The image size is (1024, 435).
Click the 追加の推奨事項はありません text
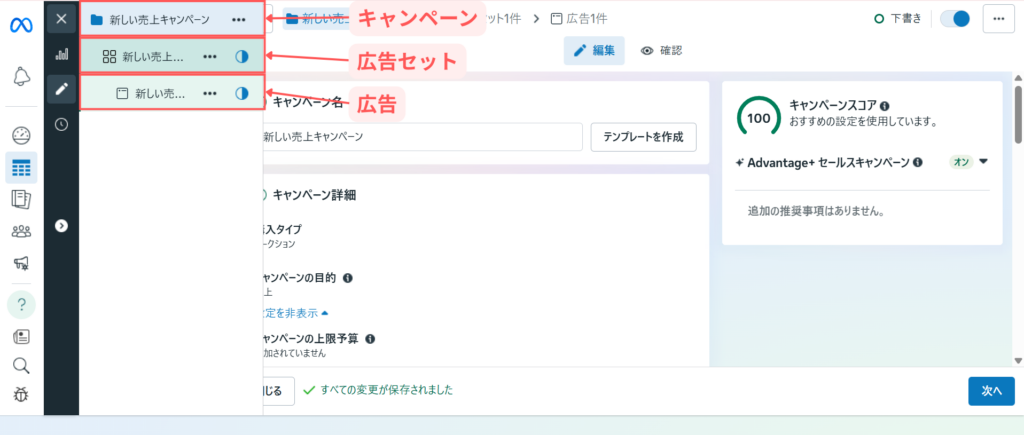point(816,212)
